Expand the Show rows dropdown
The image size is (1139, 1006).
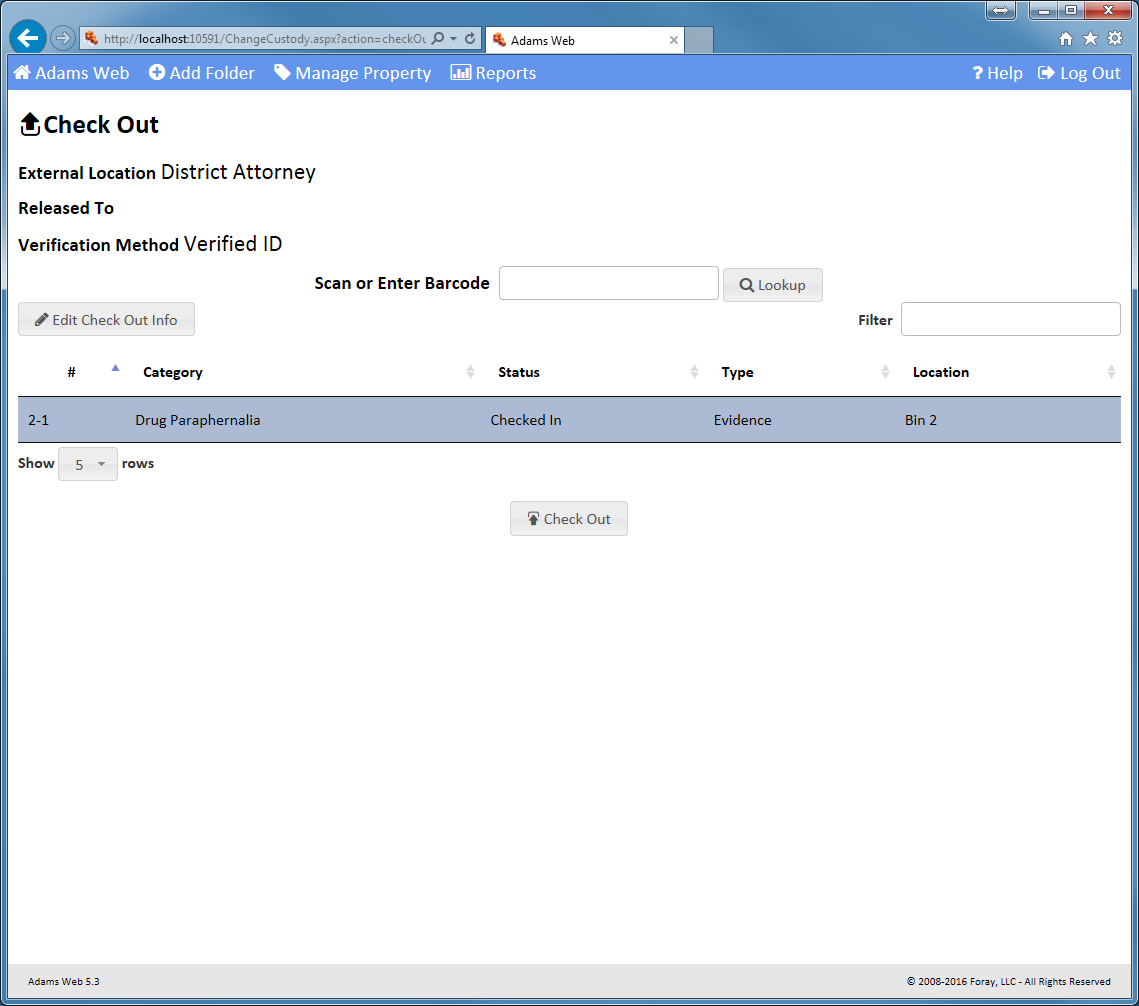click(88, 464)
